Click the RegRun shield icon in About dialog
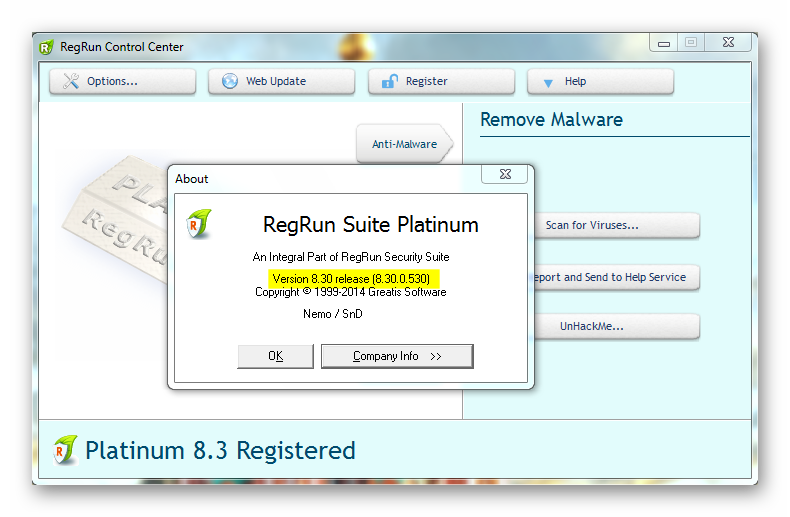The height and width of the screenshot is (517, 790). click(x=199, y=224)
